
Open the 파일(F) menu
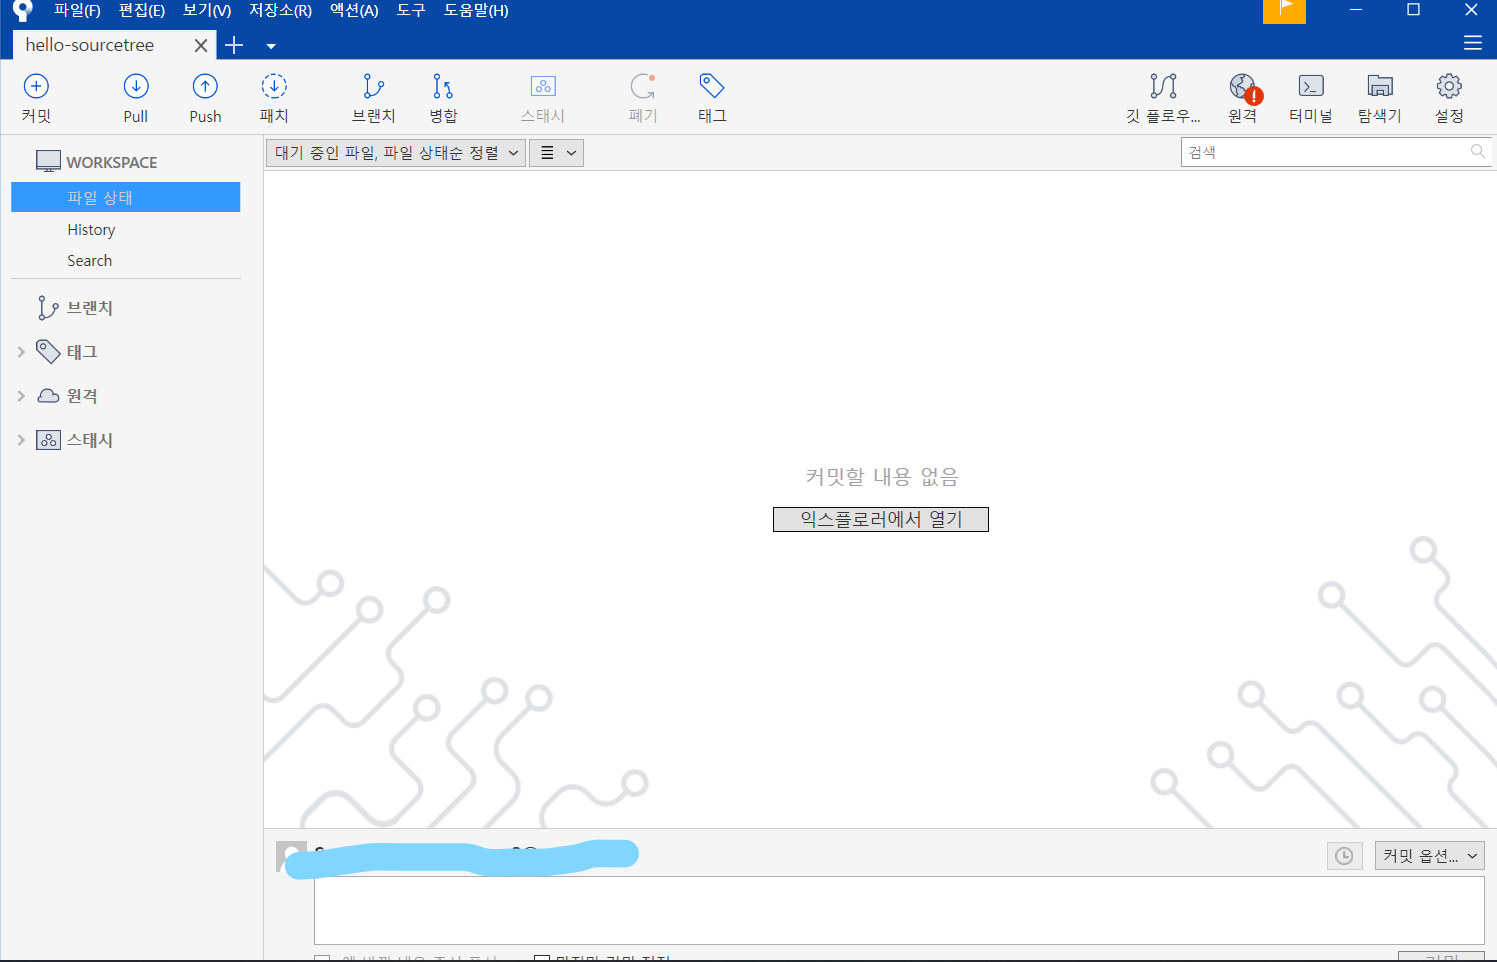pyautogui.click(x=77, y=11)
